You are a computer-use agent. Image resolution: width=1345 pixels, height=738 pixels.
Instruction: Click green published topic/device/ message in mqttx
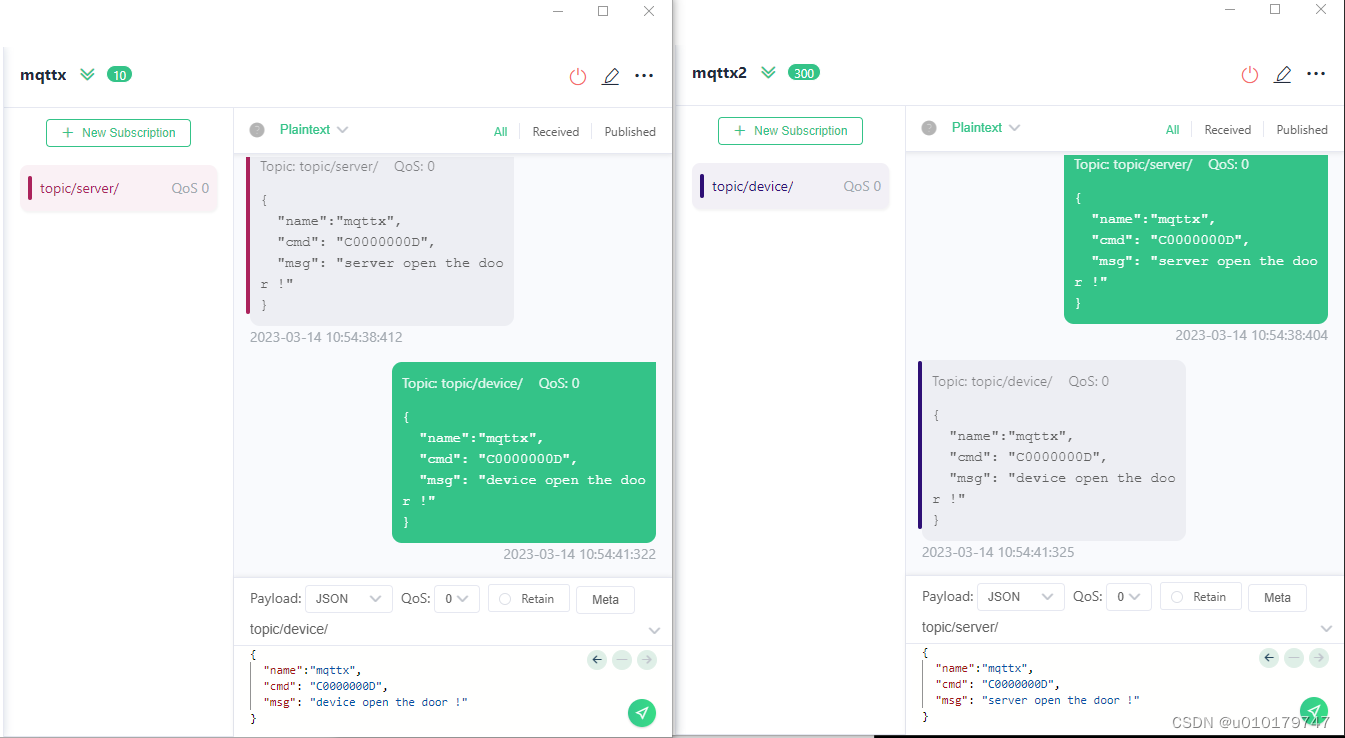[x=524, y=452]
